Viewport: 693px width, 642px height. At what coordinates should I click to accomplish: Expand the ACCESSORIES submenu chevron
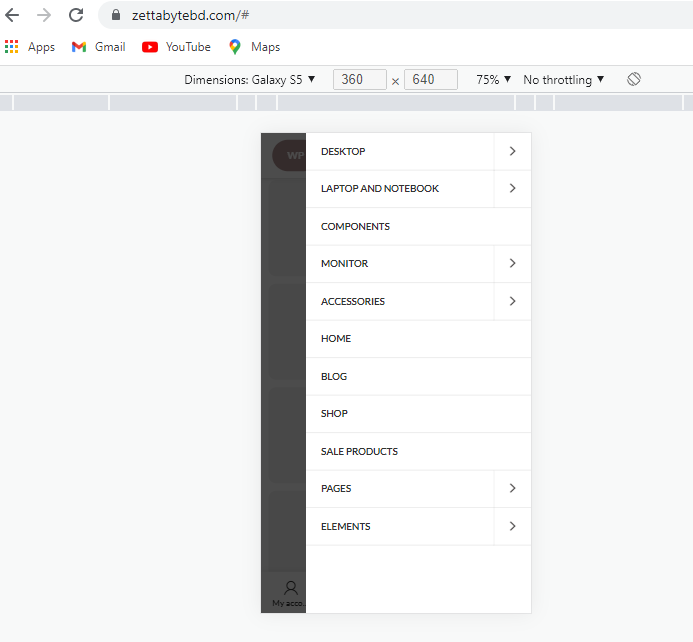coord(513,301)
